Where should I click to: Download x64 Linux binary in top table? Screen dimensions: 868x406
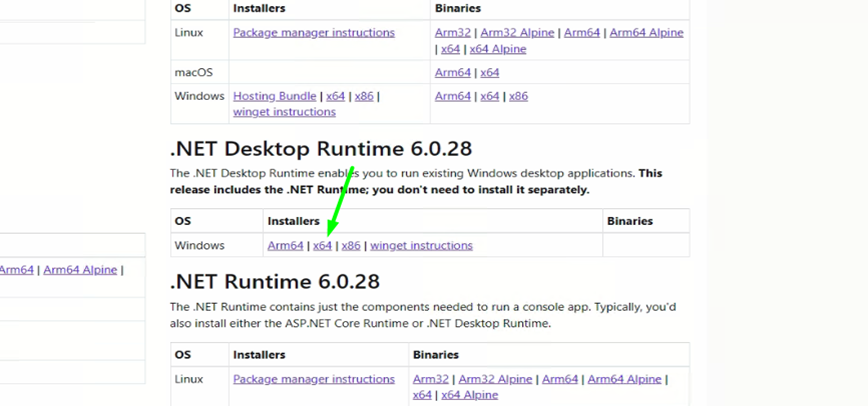pos(451,49)
